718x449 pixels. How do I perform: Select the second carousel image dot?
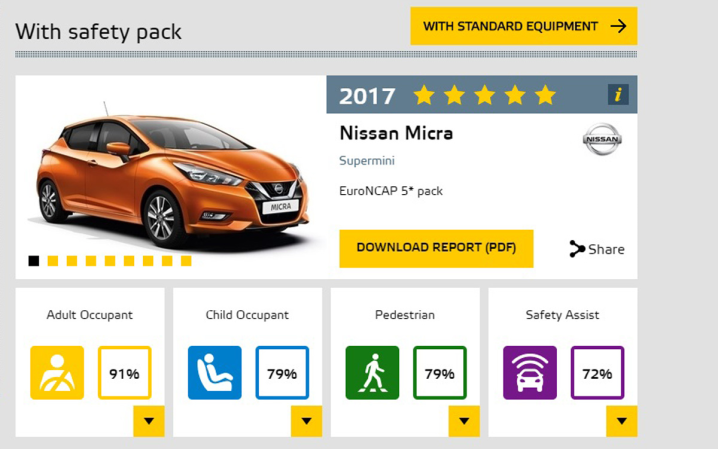53,261
